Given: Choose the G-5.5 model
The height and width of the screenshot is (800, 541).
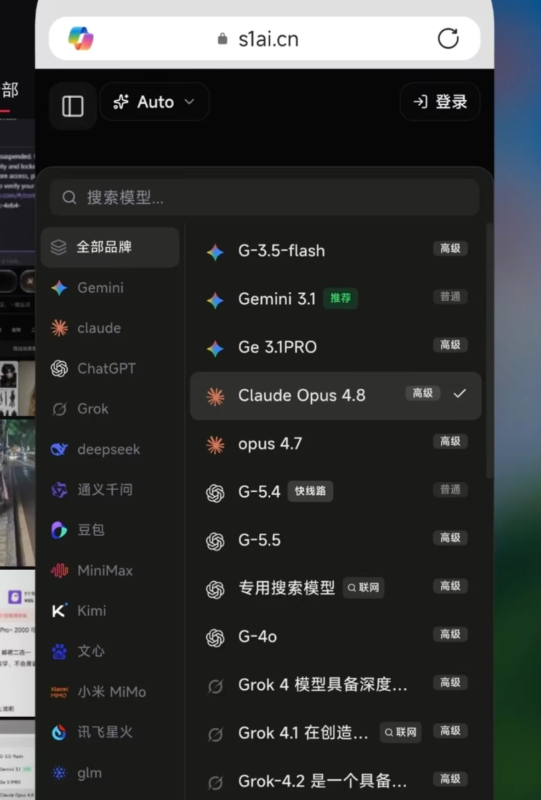Looking at the screenshot, I should pos(335,540).
